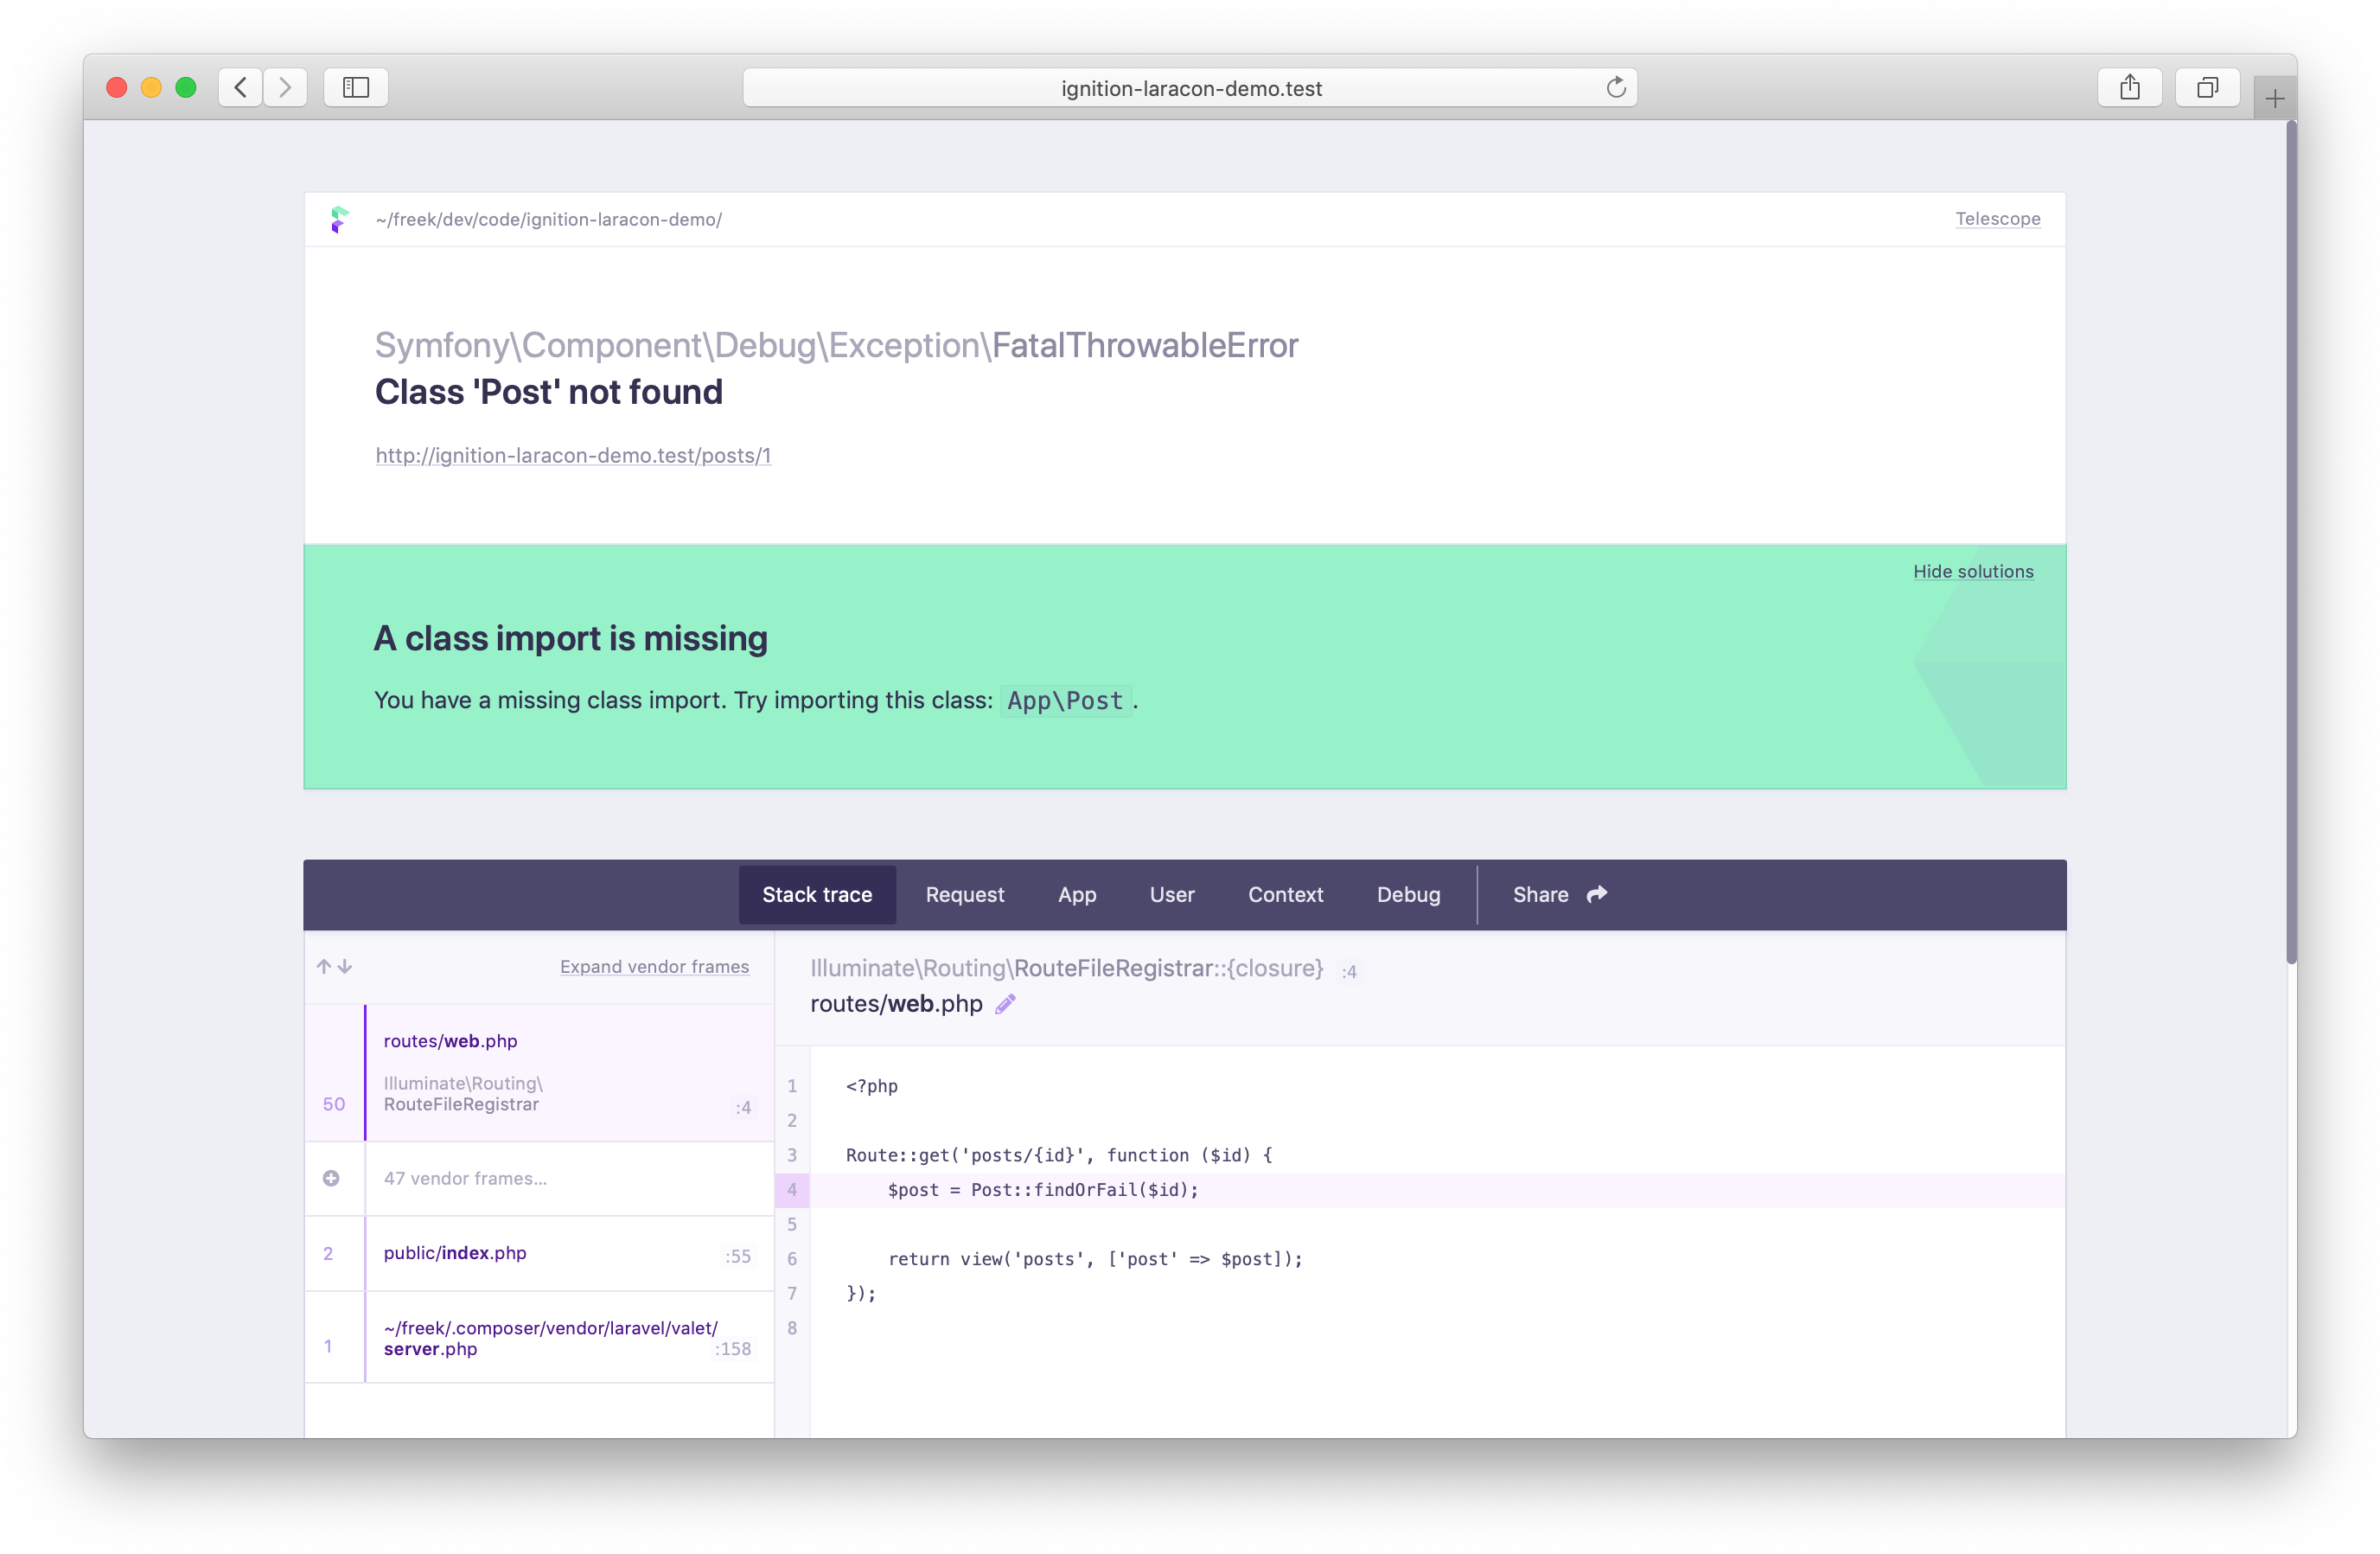
Task: Click the Flare logo in the header
Action: [x=339, y=219]
